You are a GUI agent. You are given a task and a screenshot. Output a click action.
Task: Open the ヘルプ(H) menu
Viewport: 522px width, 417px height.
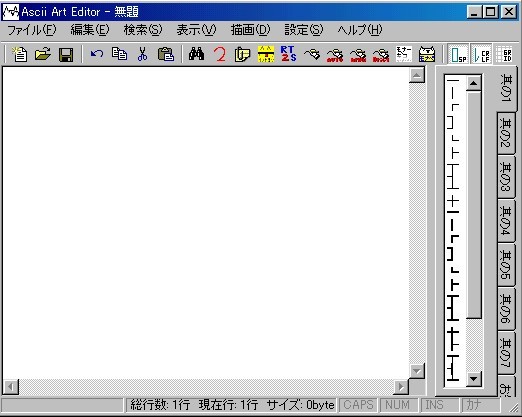click(360, 30)
